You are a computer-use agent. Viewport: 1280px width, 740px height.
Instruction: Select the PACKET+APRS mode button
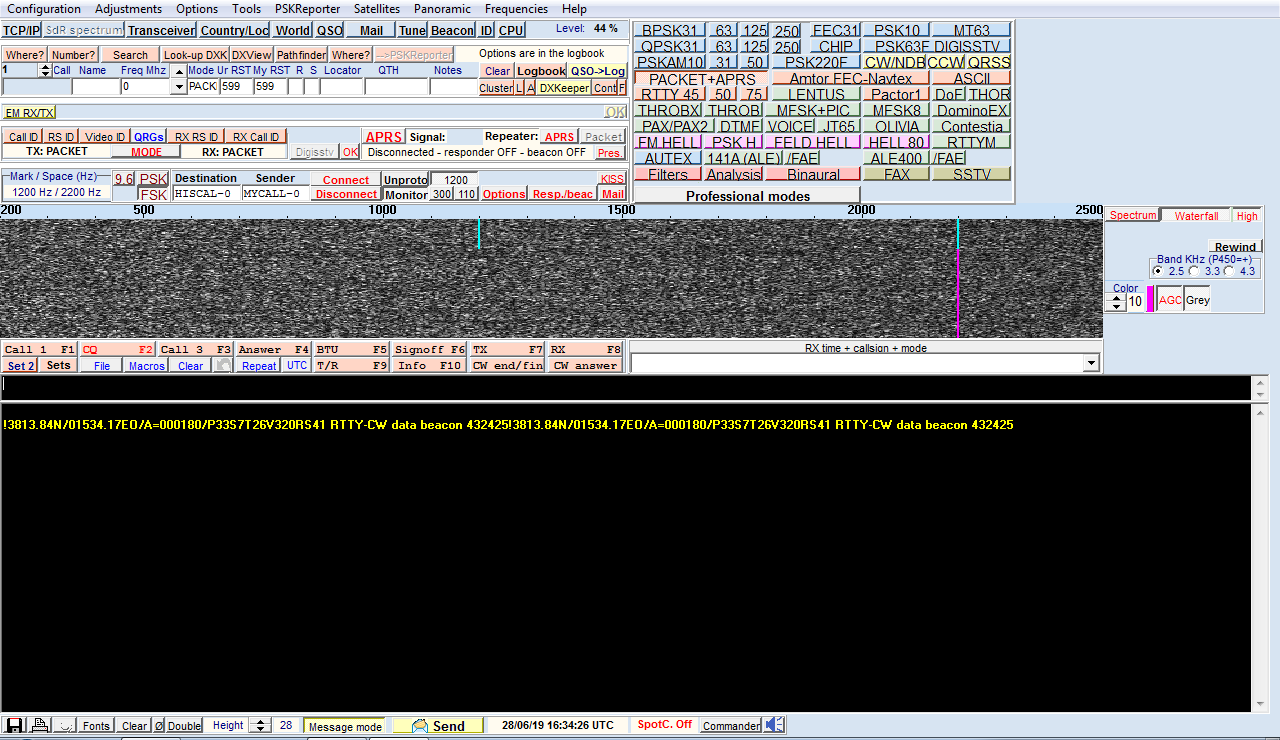(702, 79)
